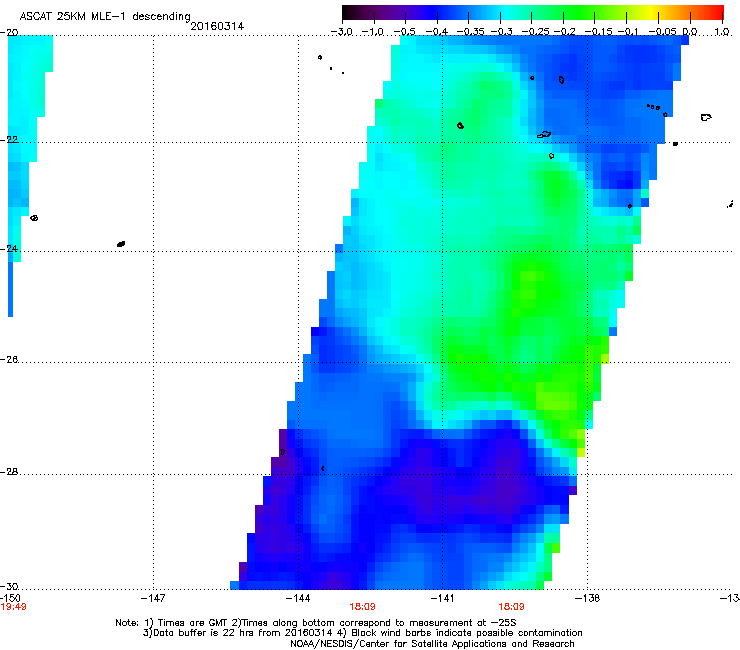Select the note line beginning "Note: 1) Times are GMT"
This screenshot has width=740, height=650.
click(x=316, y=623)
